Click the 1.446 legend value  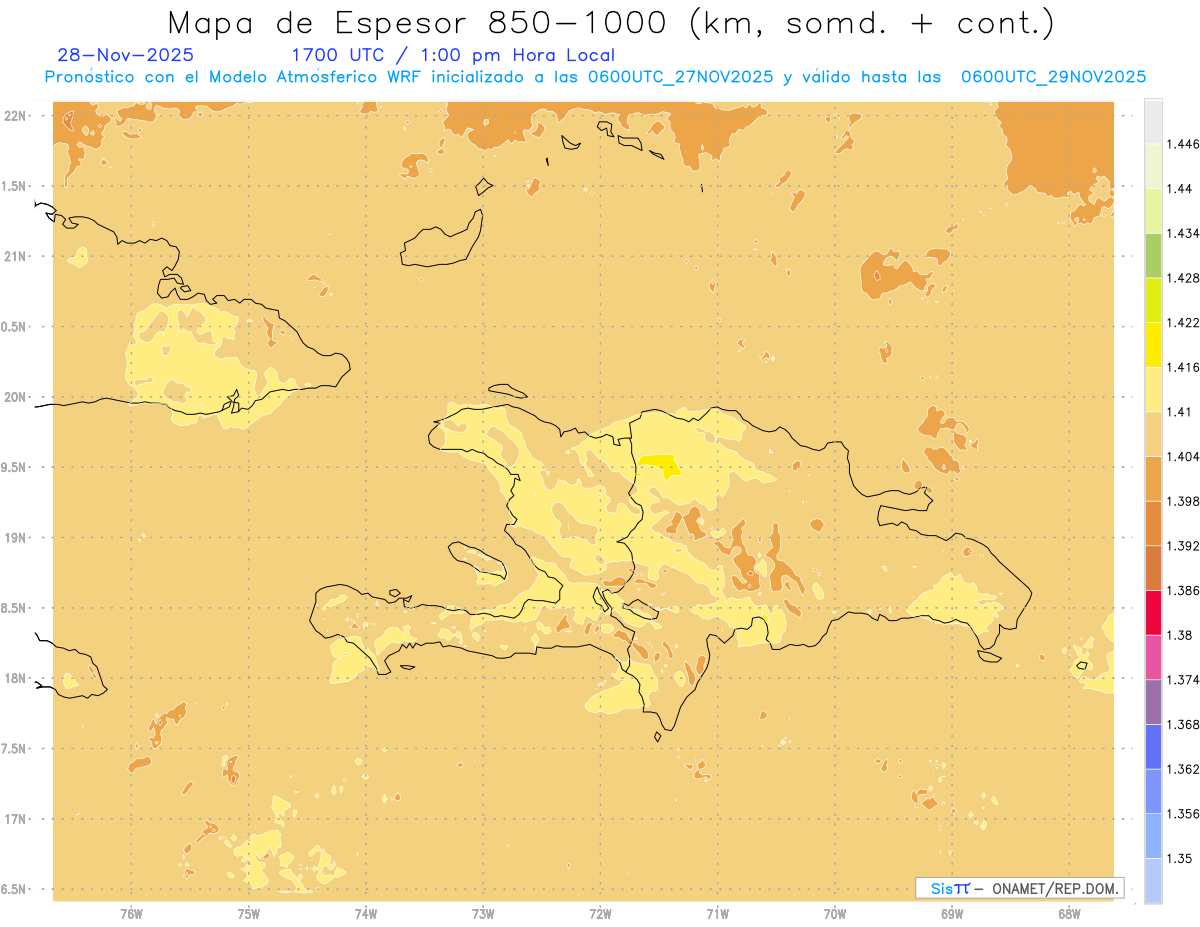[1183, 144]
